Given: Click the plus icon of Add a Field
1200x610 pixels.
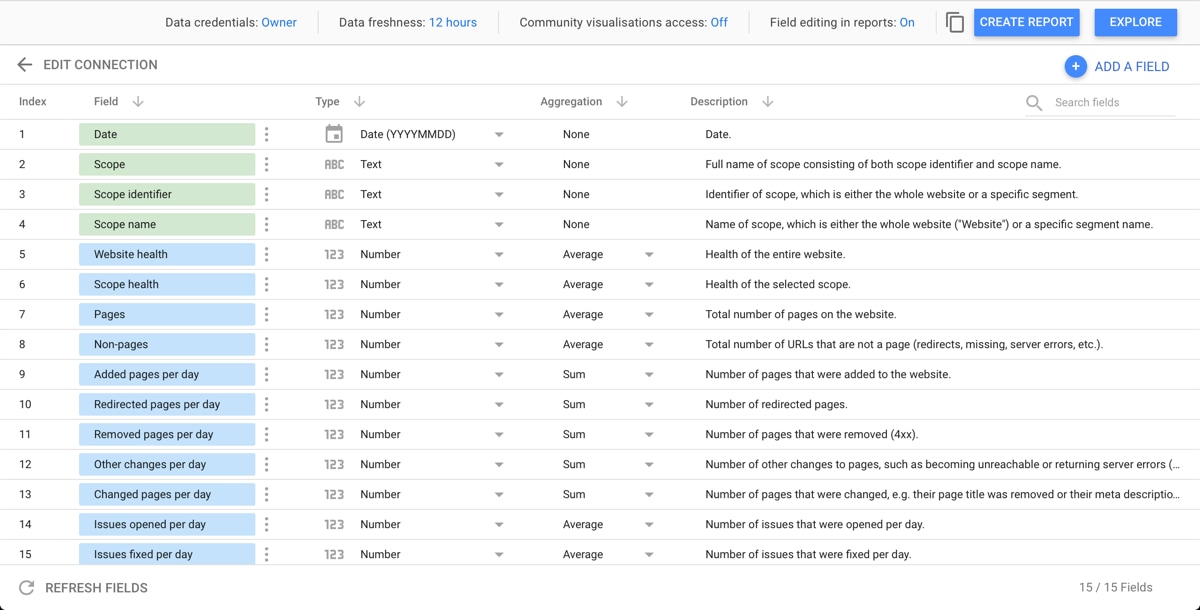Looking at the screenshot, I should pyautogui.click(x=1075, y=66).
